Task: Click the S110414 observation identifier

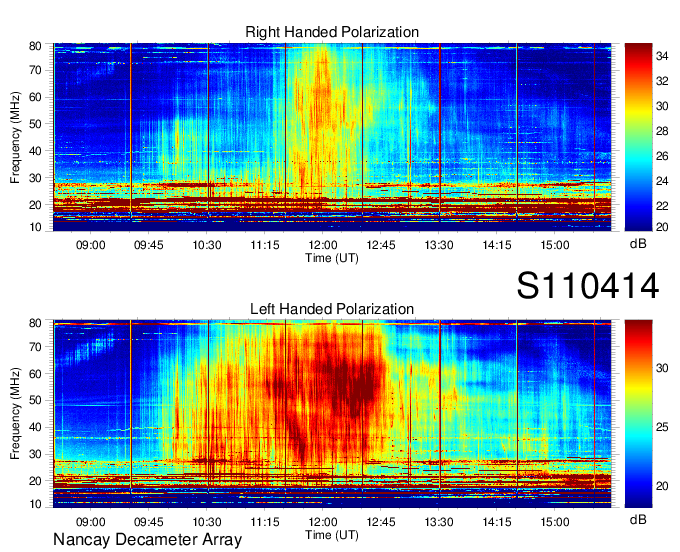Action: [588, 286]
